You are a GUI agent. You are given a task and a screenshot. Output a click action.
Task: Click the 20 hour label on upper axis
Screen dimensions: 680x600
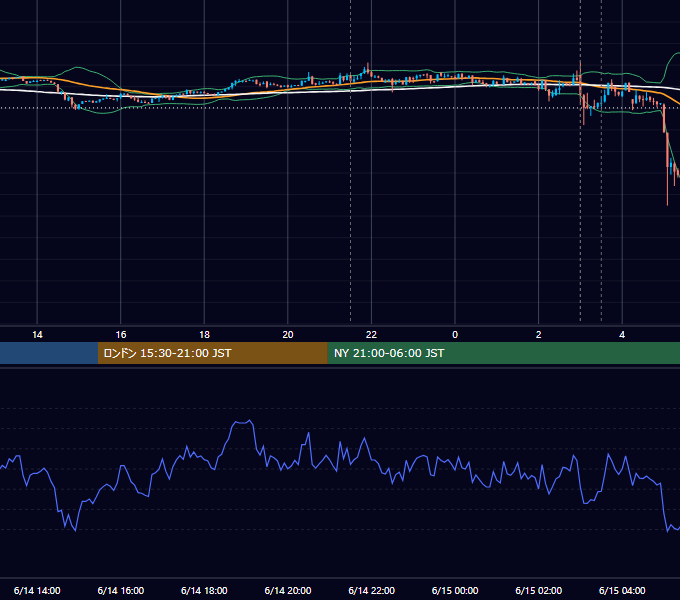(288, 335)
